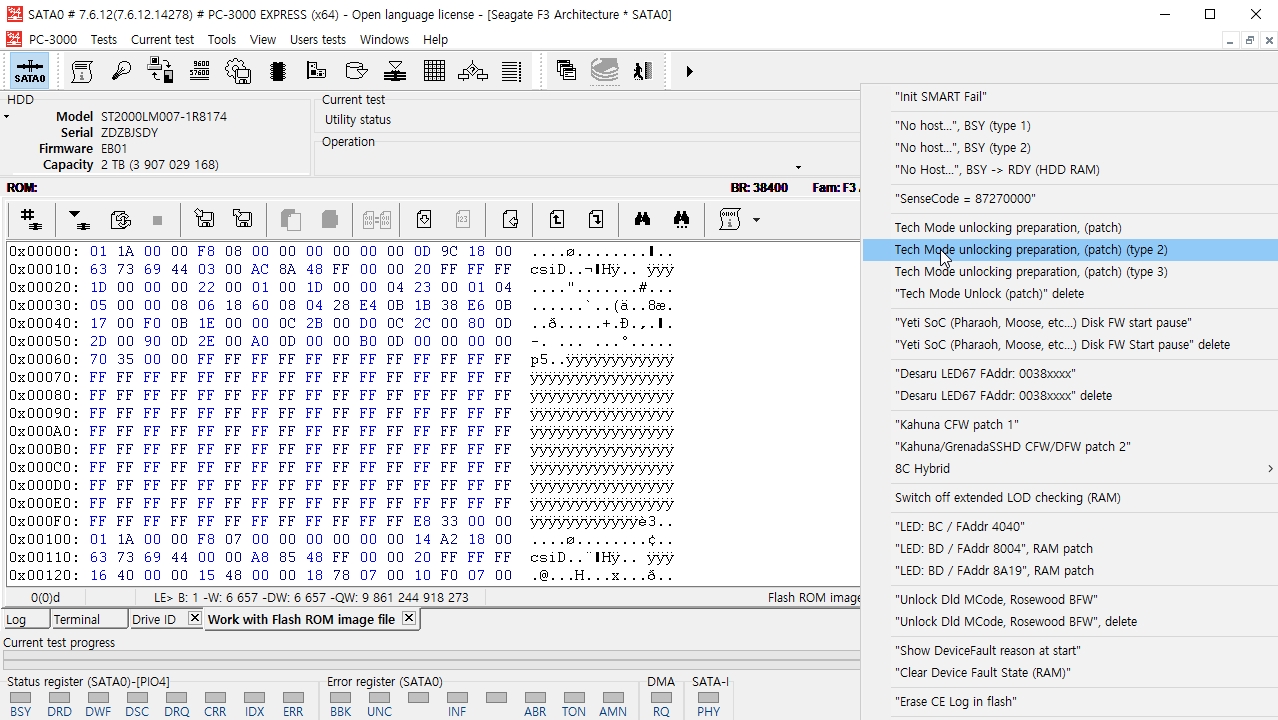This screenshot has width=1278, height=720.
Task: Click the chip ROM icon in toolbar
Action: click(x=278, y=71)
